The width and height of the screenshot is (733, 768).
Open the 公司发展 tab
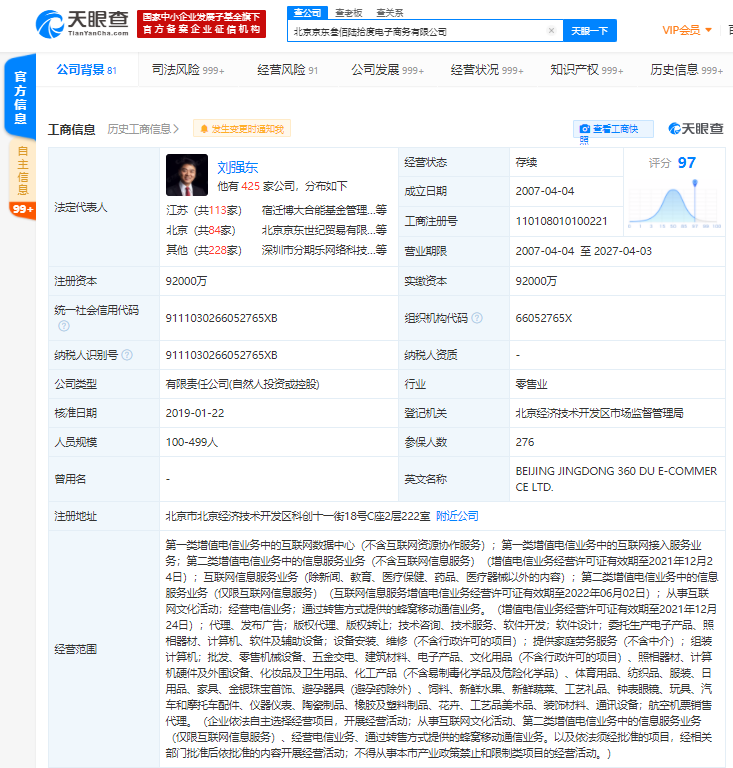pyautogui.click(x=387, y=70)
